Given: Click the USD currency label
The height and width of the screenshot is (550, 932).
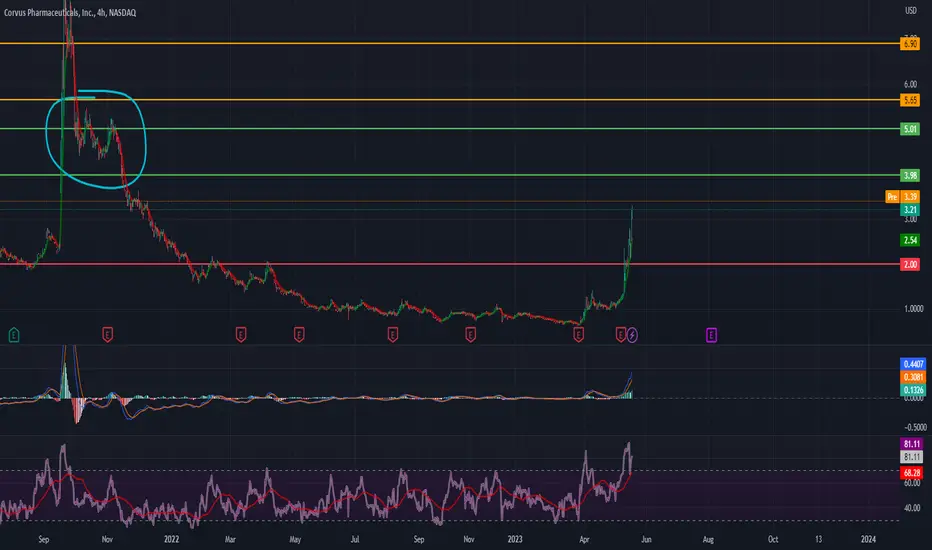Looking at the screenshot, I should point(911,10).
